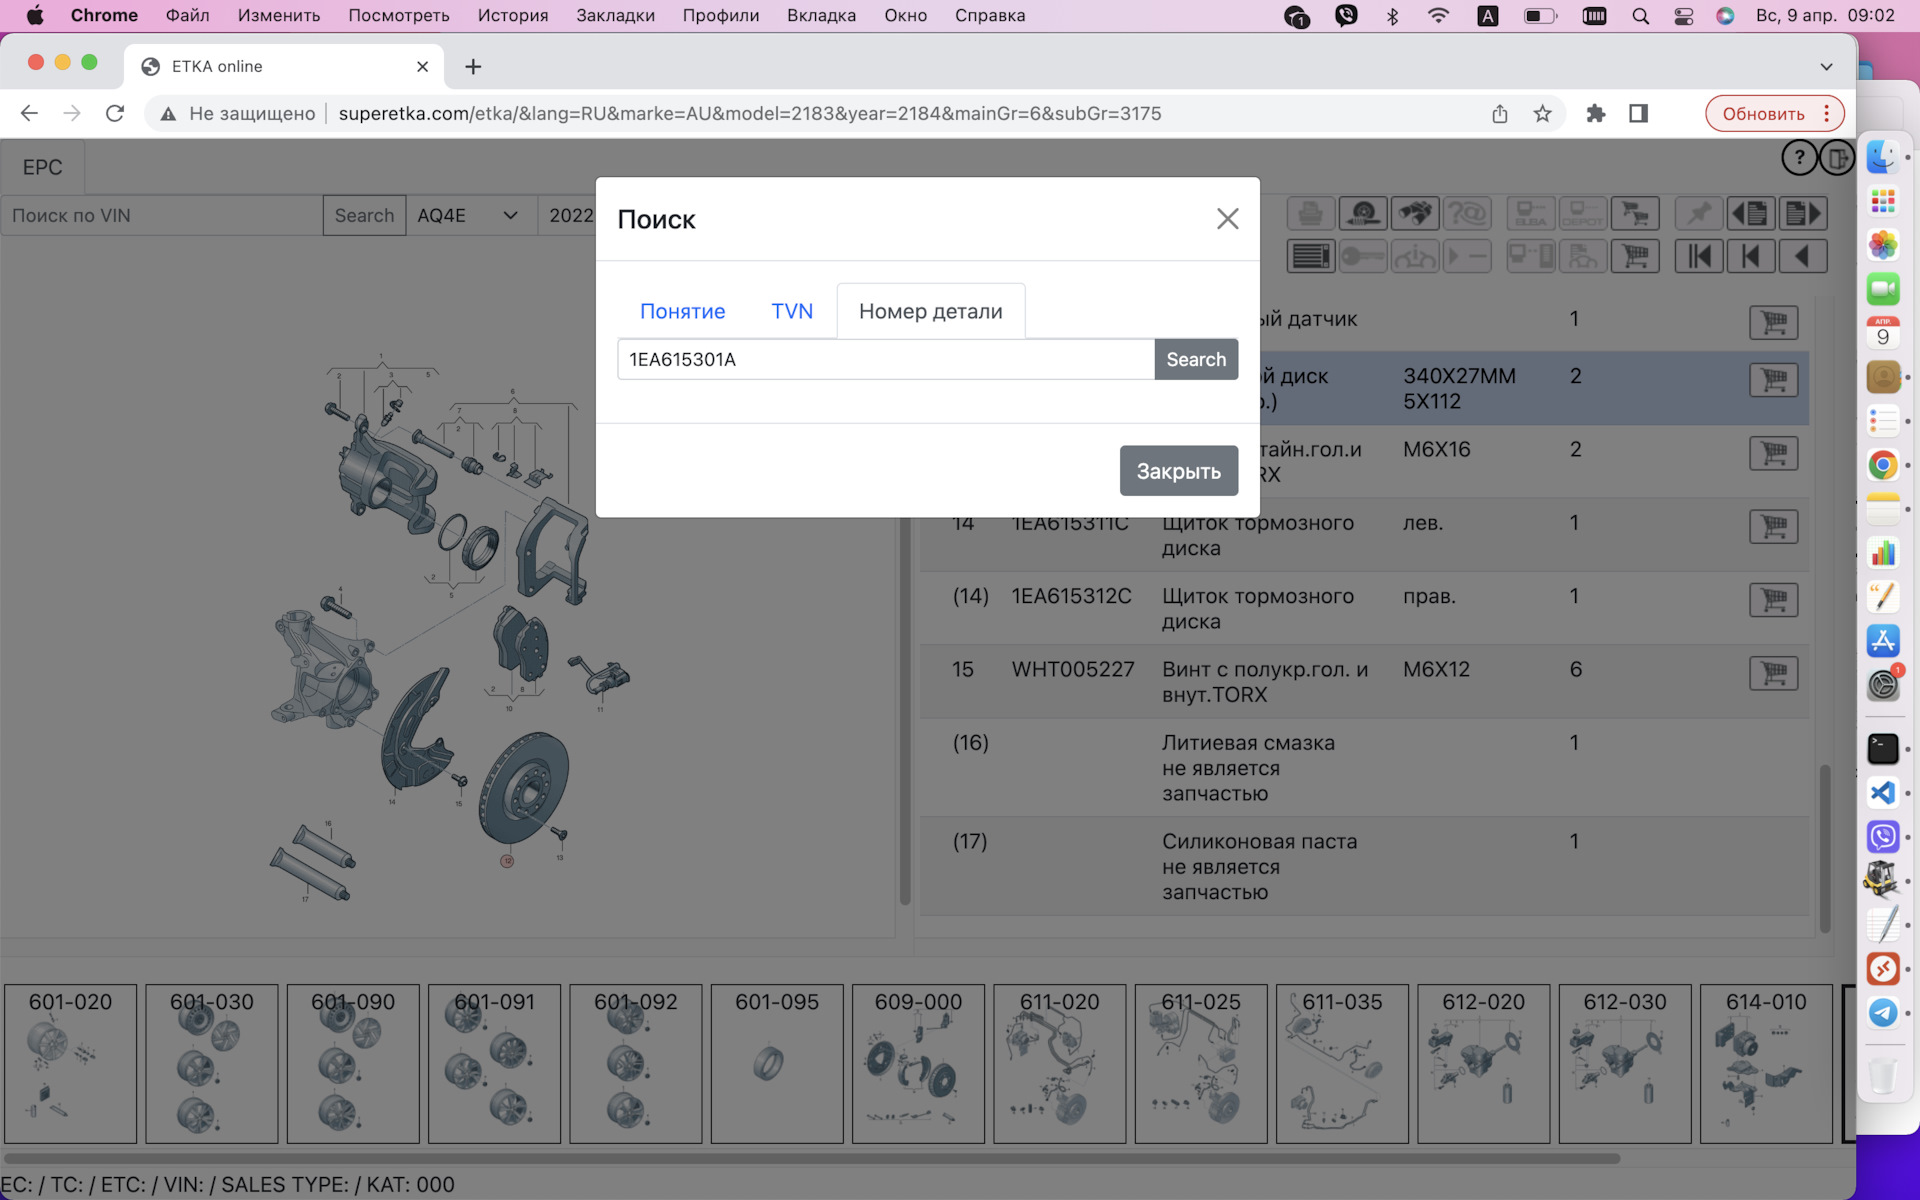The width and height of the screenshot is (1920, 1200).
Task: Open the double shopping carts icon
Action: (x=1635, y=213)
